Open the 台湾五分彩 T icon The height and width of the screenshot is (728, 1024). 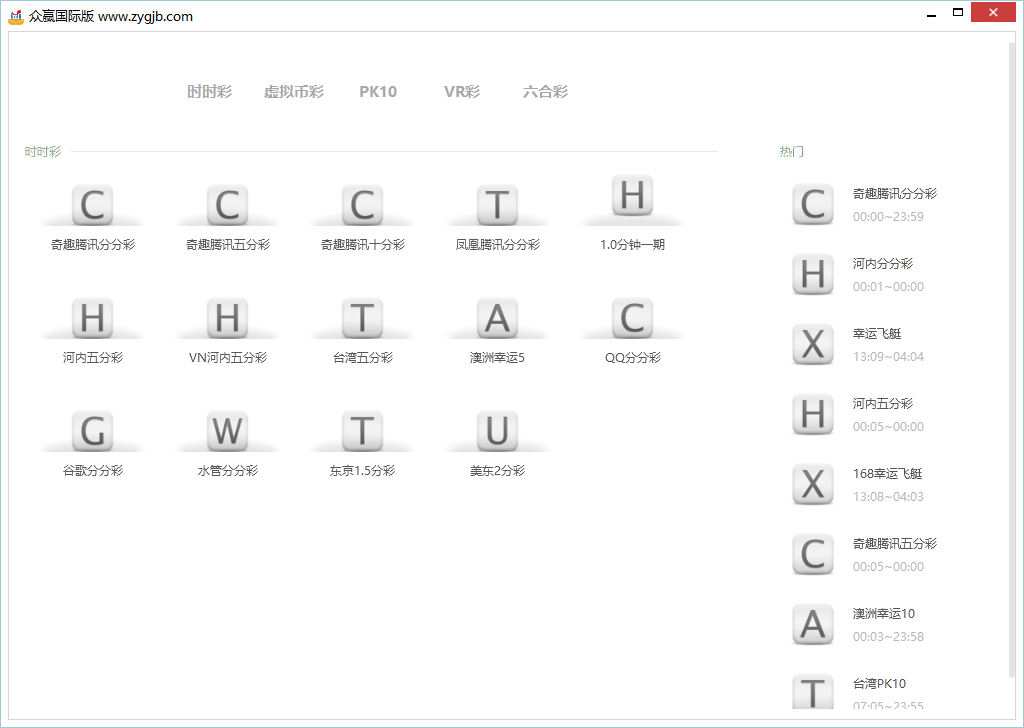pyautogui.click(x=362, y=318)
